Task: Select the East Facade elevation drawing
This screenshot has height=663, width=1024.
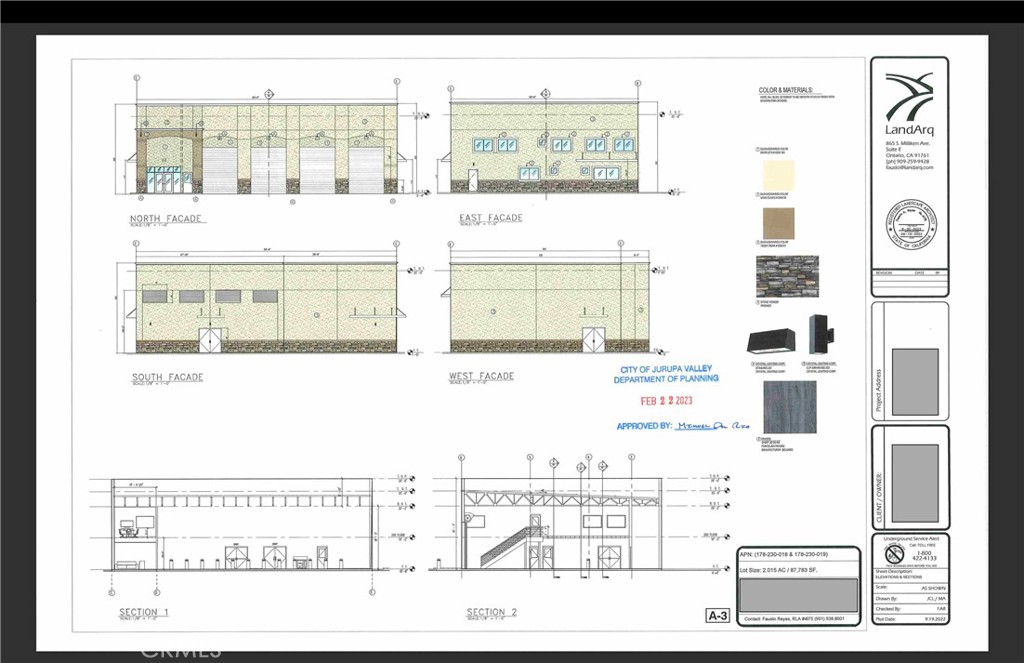Action: 544,146
